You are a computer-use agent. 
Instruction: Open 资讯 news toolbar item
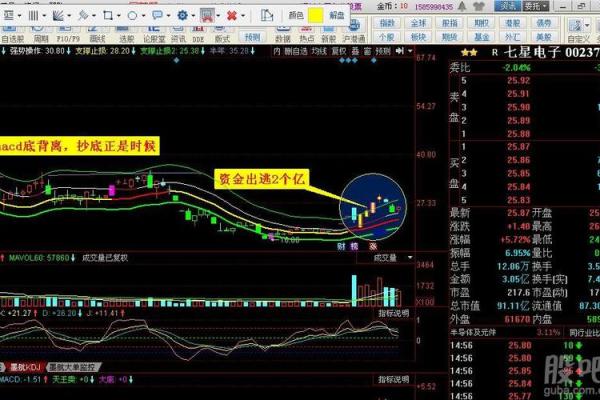178,34
